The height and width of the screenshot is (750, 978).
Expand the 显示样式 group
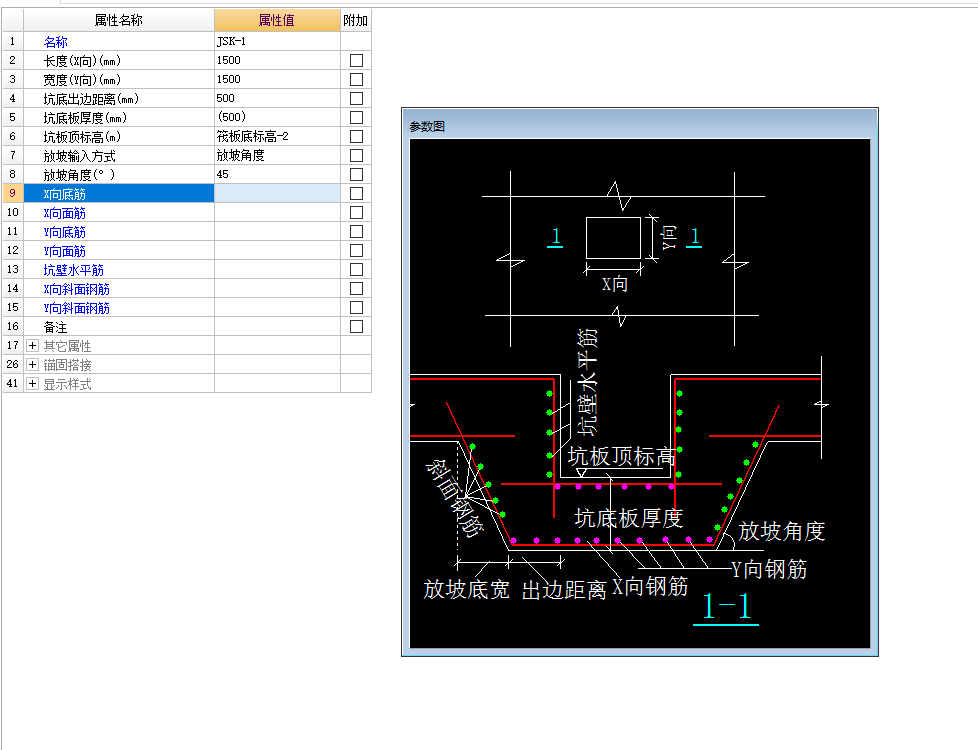coord(32,384)
